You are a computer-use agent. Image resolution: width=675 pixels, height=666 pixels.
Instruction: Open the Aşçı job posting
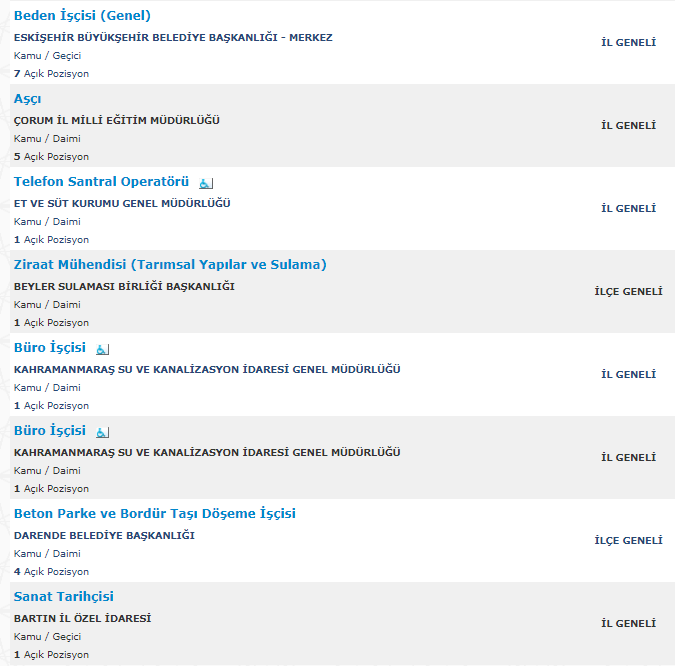pos(27,99)
